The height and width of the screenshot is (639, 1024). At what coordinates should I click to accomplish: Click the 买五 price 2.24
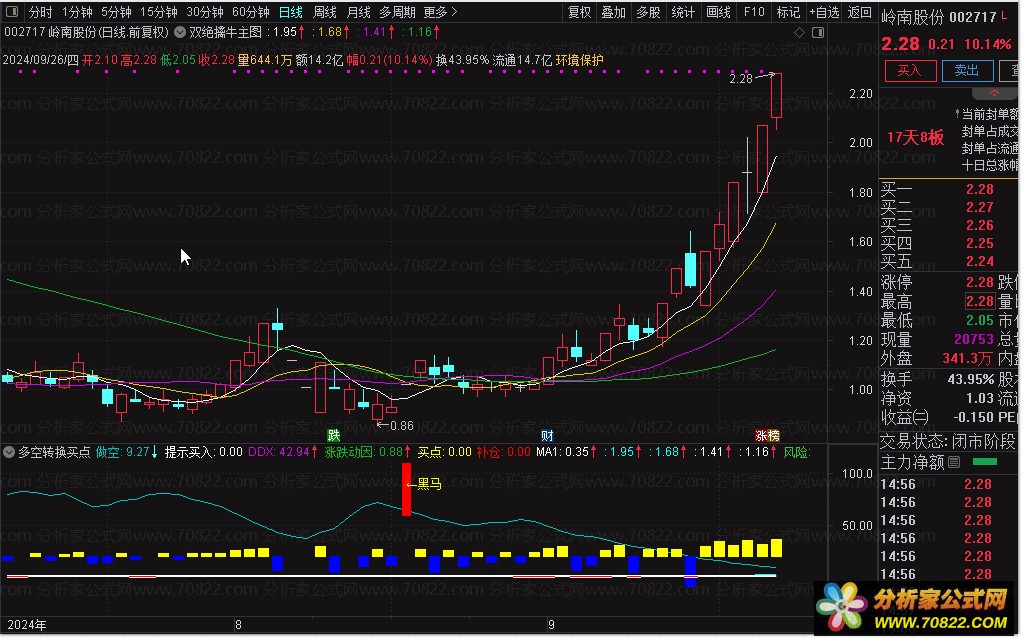(x=980, y=261)
